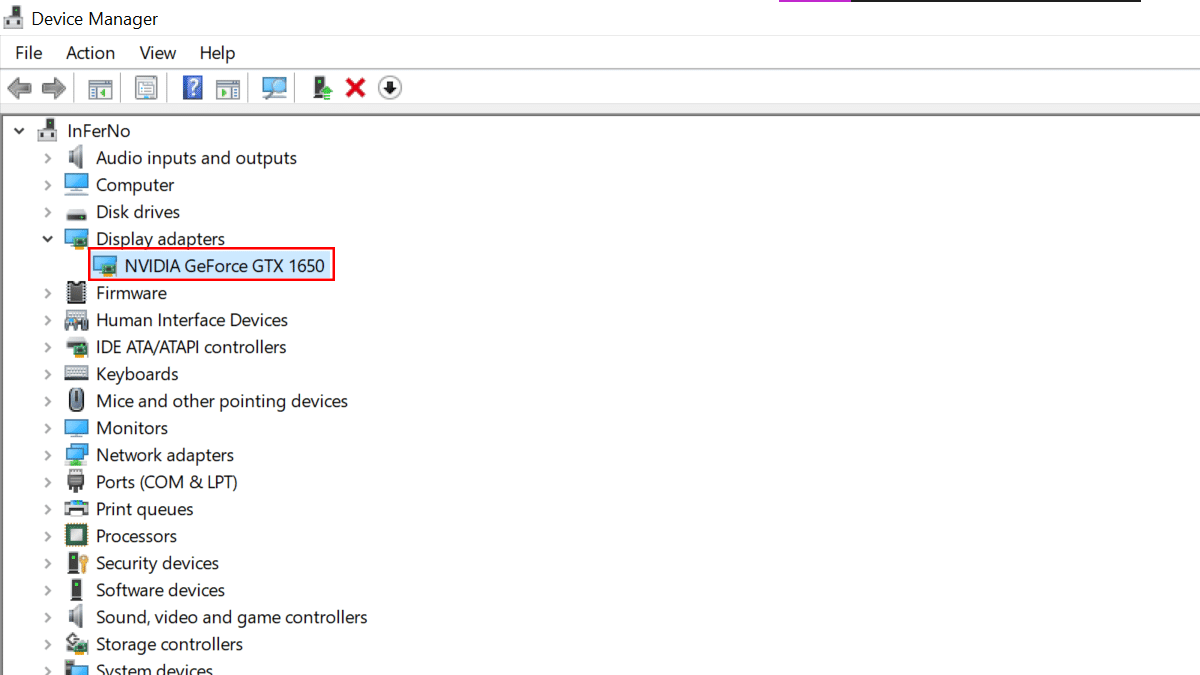Click the Audio inputs and outputs speaker icon

click(x=76, y=158)
